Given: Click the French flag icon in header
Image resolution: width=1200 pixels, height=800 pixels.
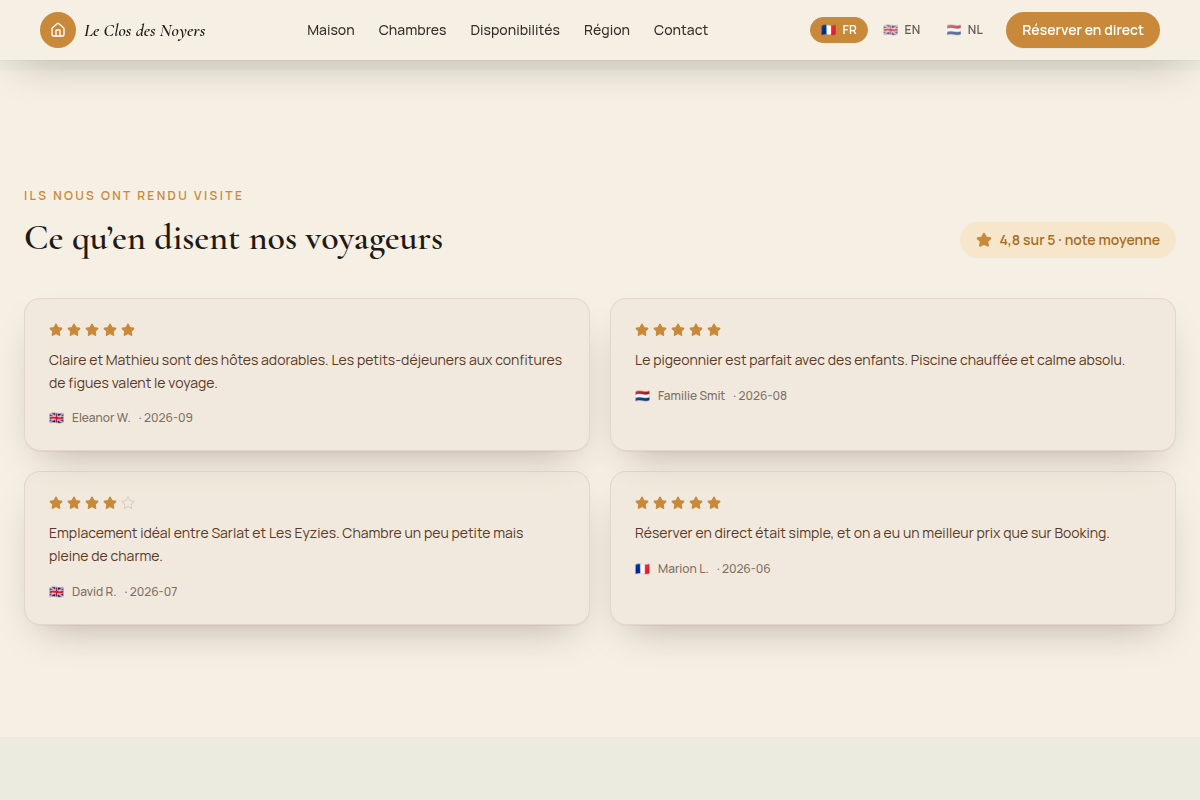Looking at the screenshot, I should click(x=828, y=30).
